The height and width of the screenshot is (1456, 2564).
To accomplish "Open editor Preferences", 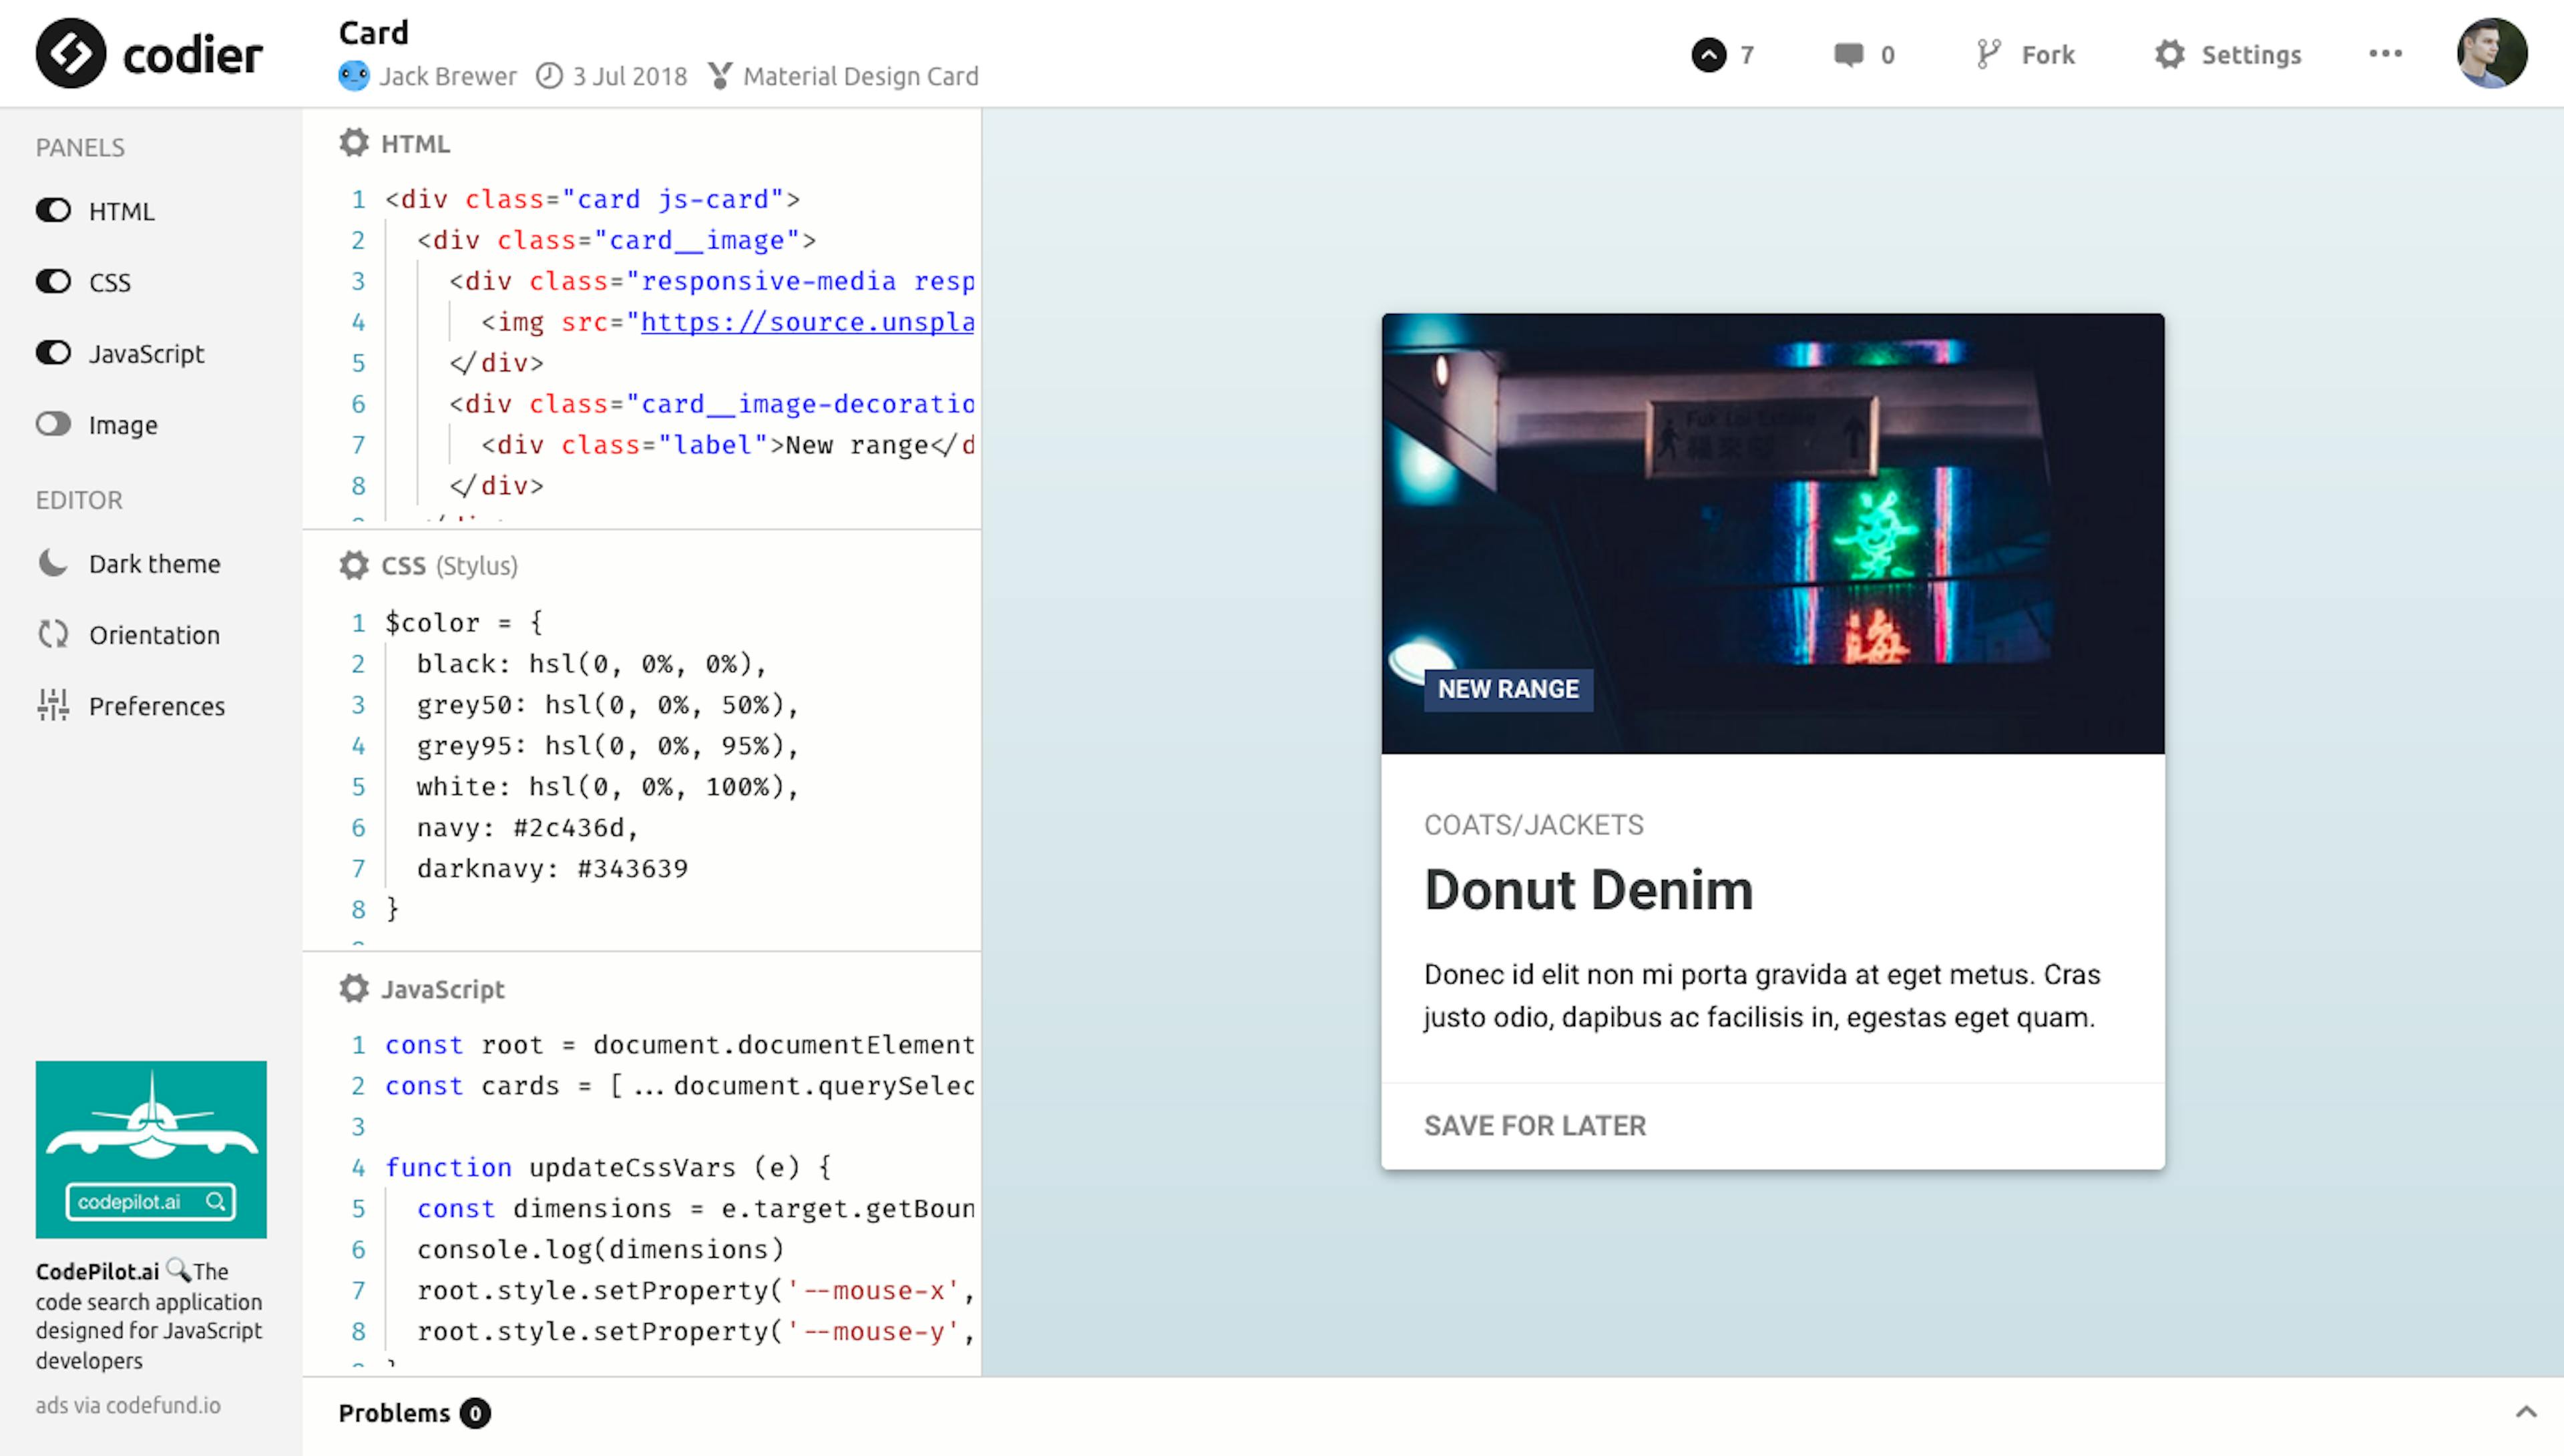I will click(x=157, y=705).
